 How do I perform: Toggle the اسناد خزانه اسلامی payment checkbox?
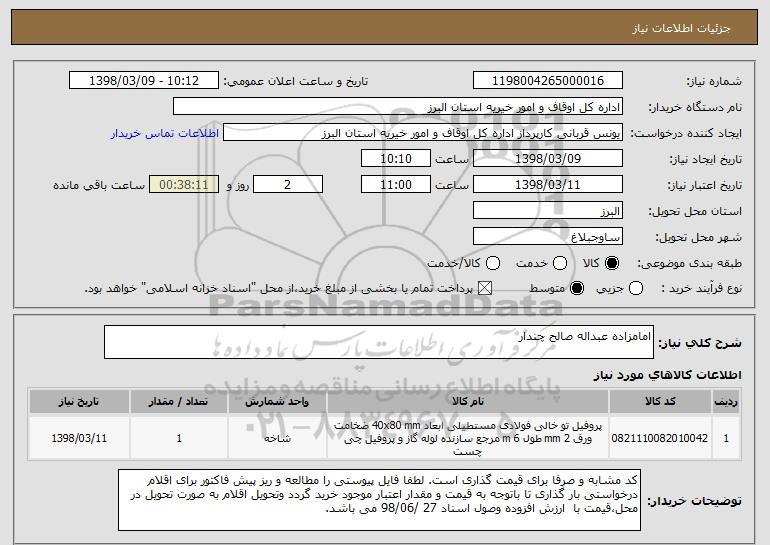point(485,288)
